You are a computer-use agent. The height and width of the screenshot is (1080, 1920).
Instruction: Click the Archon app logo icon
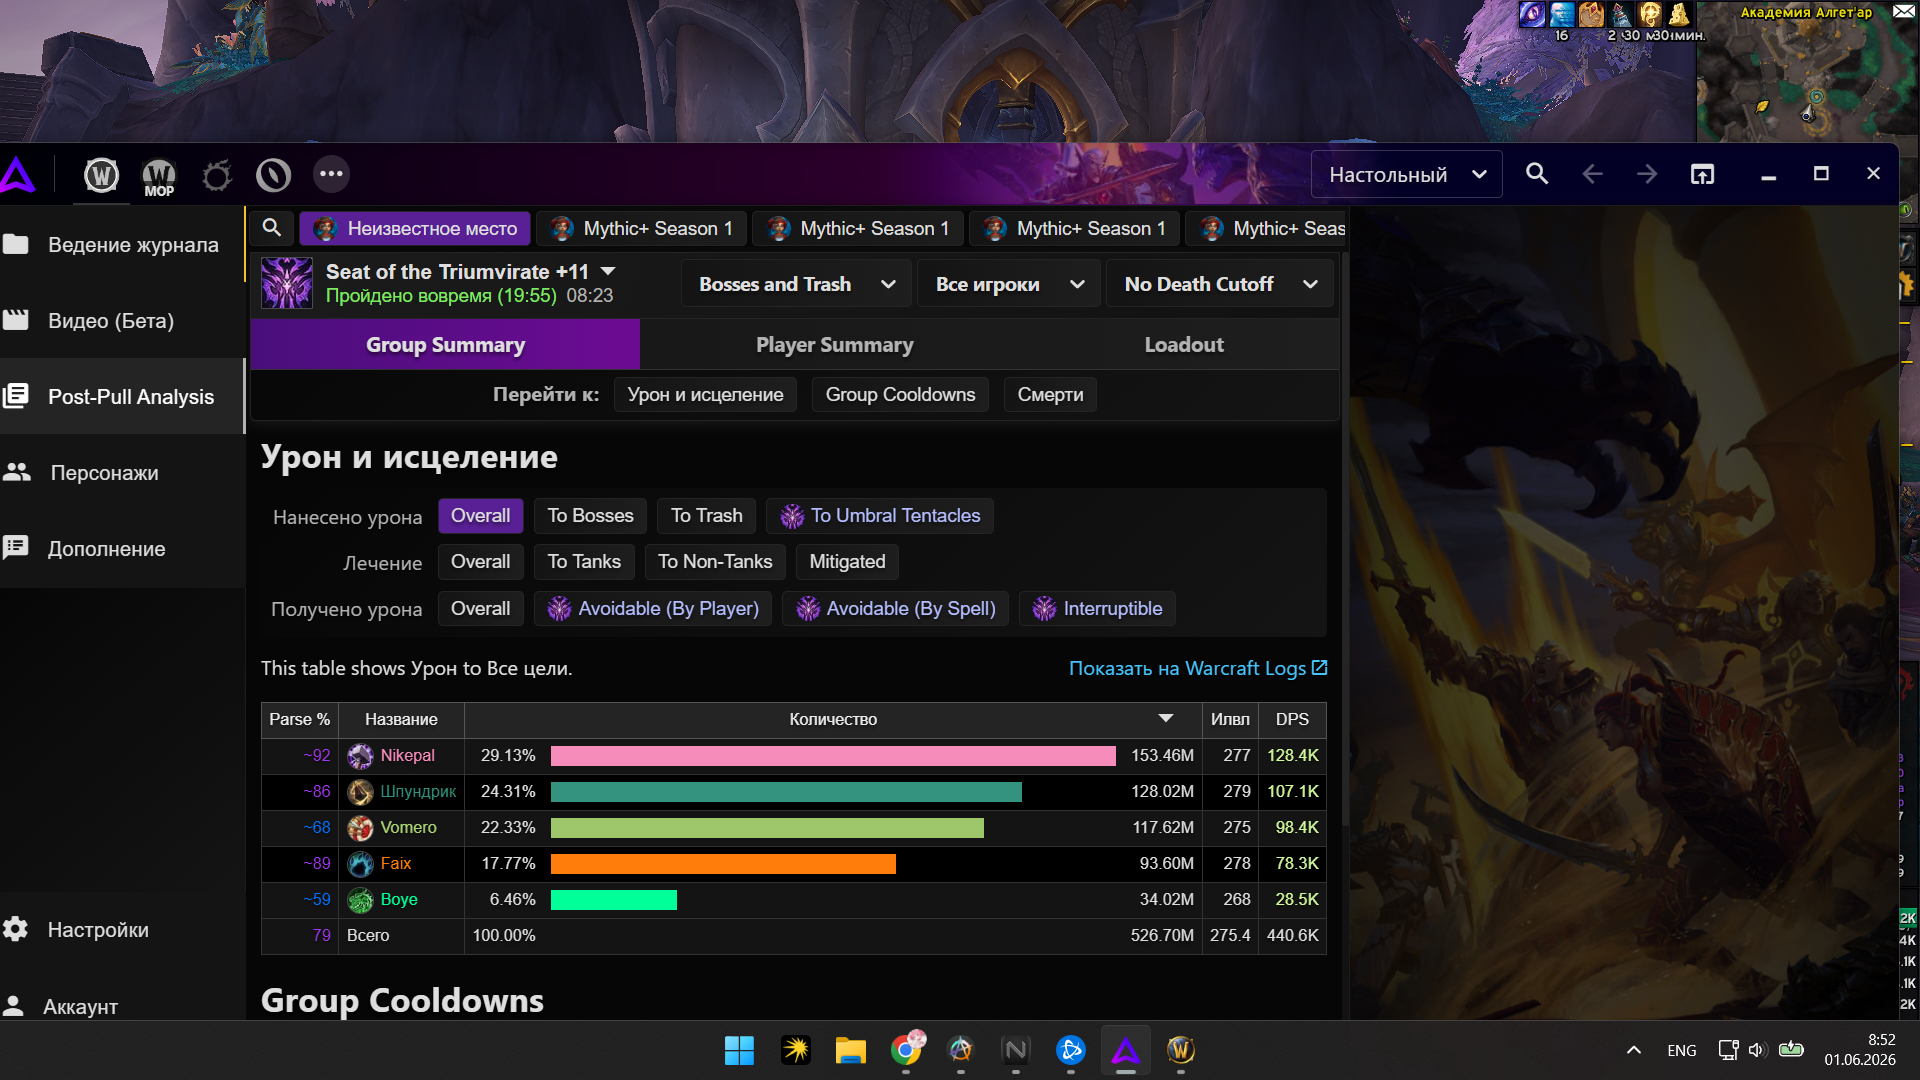[x=18, y=175]
